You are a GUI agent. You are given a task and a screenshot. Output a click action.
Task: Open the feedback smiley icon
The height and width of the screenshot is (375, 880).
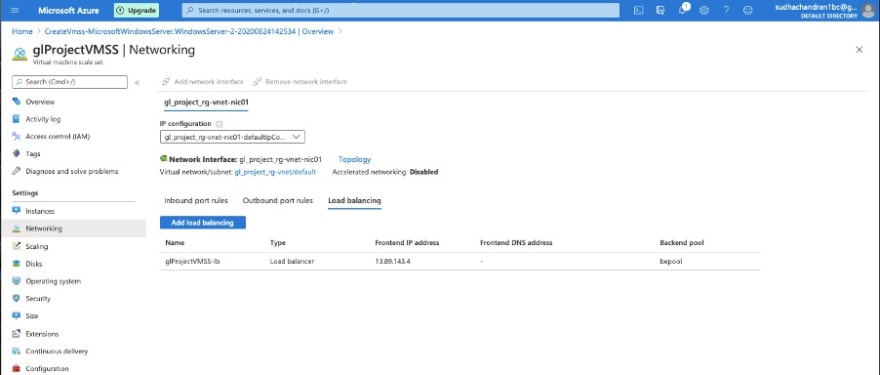coord(748,10)
